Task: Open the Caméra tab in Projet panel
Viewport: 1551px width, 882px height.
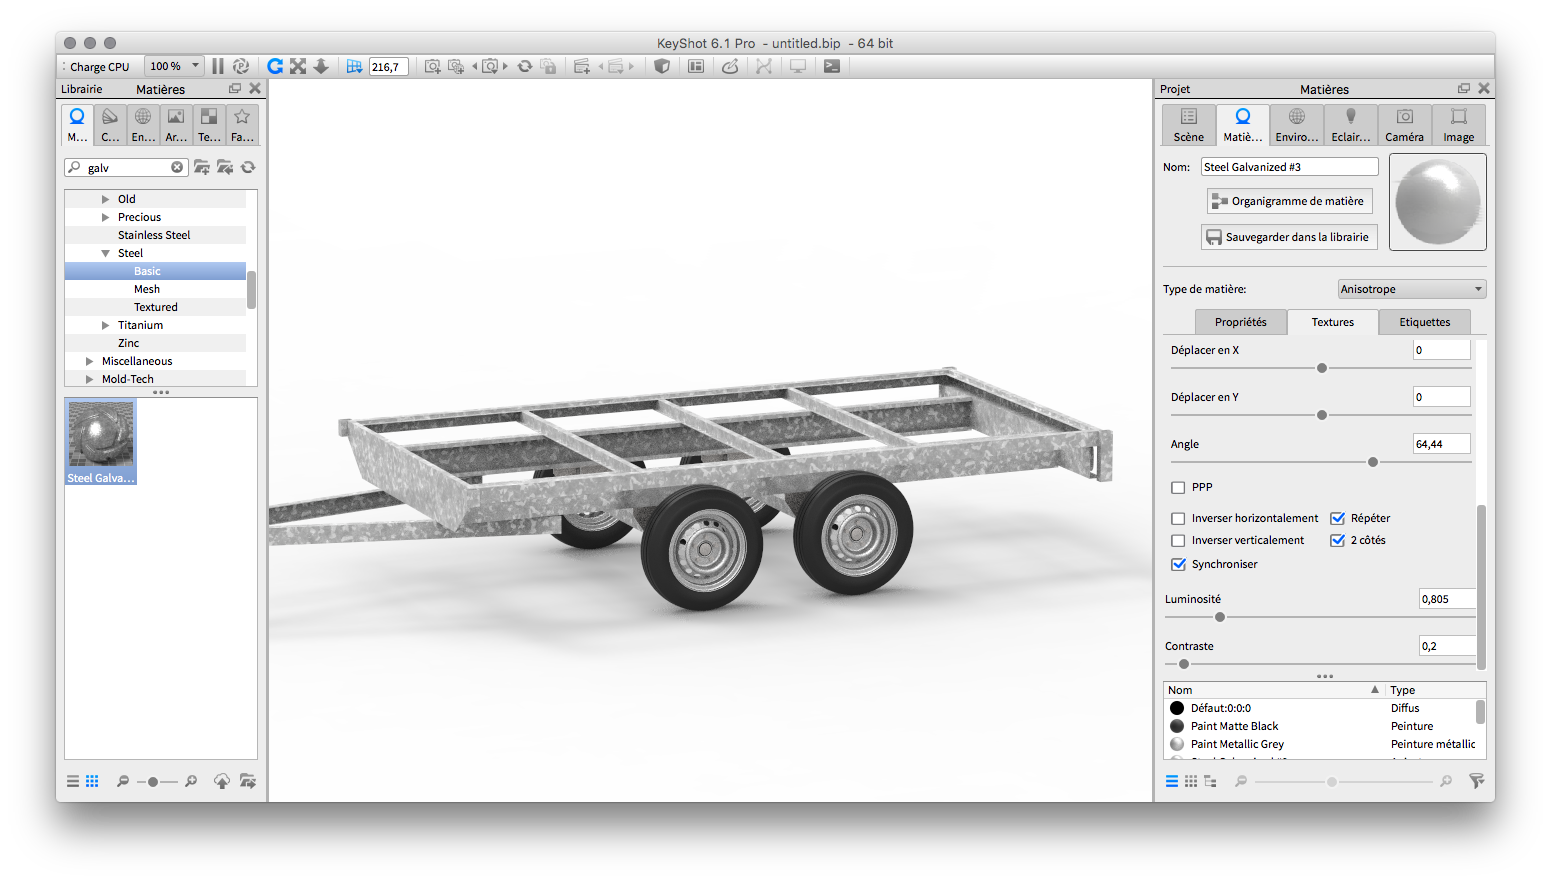Action: pyautogui.click(x=1404, y=125)
